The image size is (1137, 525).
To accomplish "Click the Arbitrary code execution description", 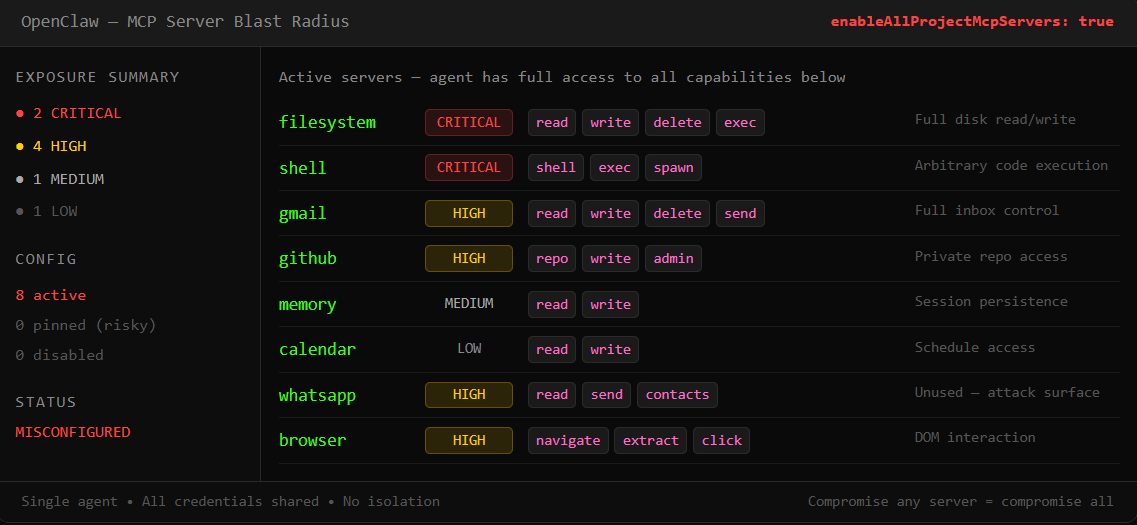I will pos(1012,165).
